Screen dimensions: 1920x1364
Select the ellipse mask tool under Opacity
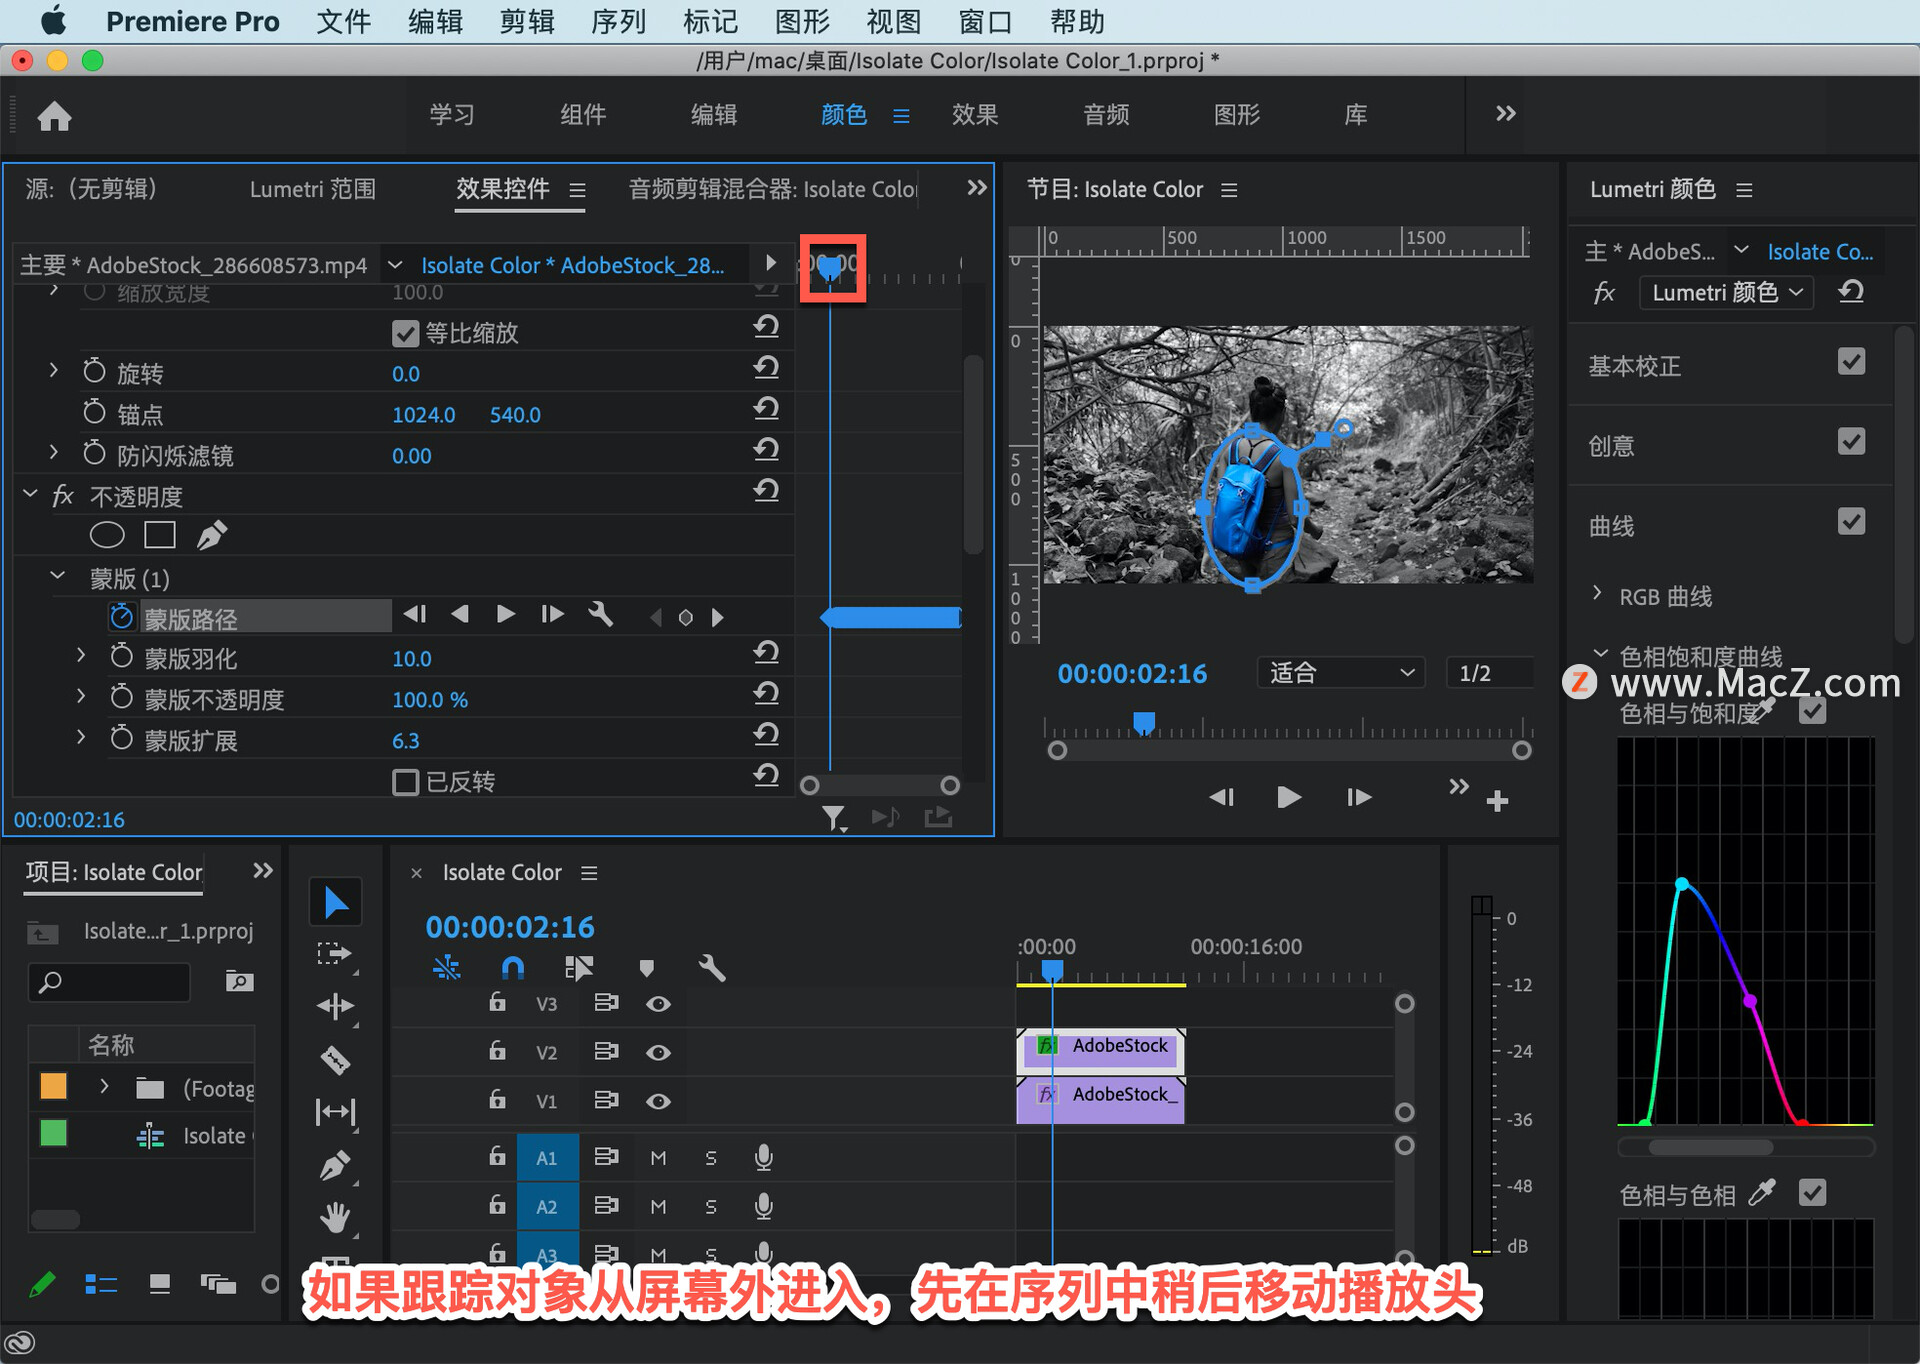(x=107, y=536)
